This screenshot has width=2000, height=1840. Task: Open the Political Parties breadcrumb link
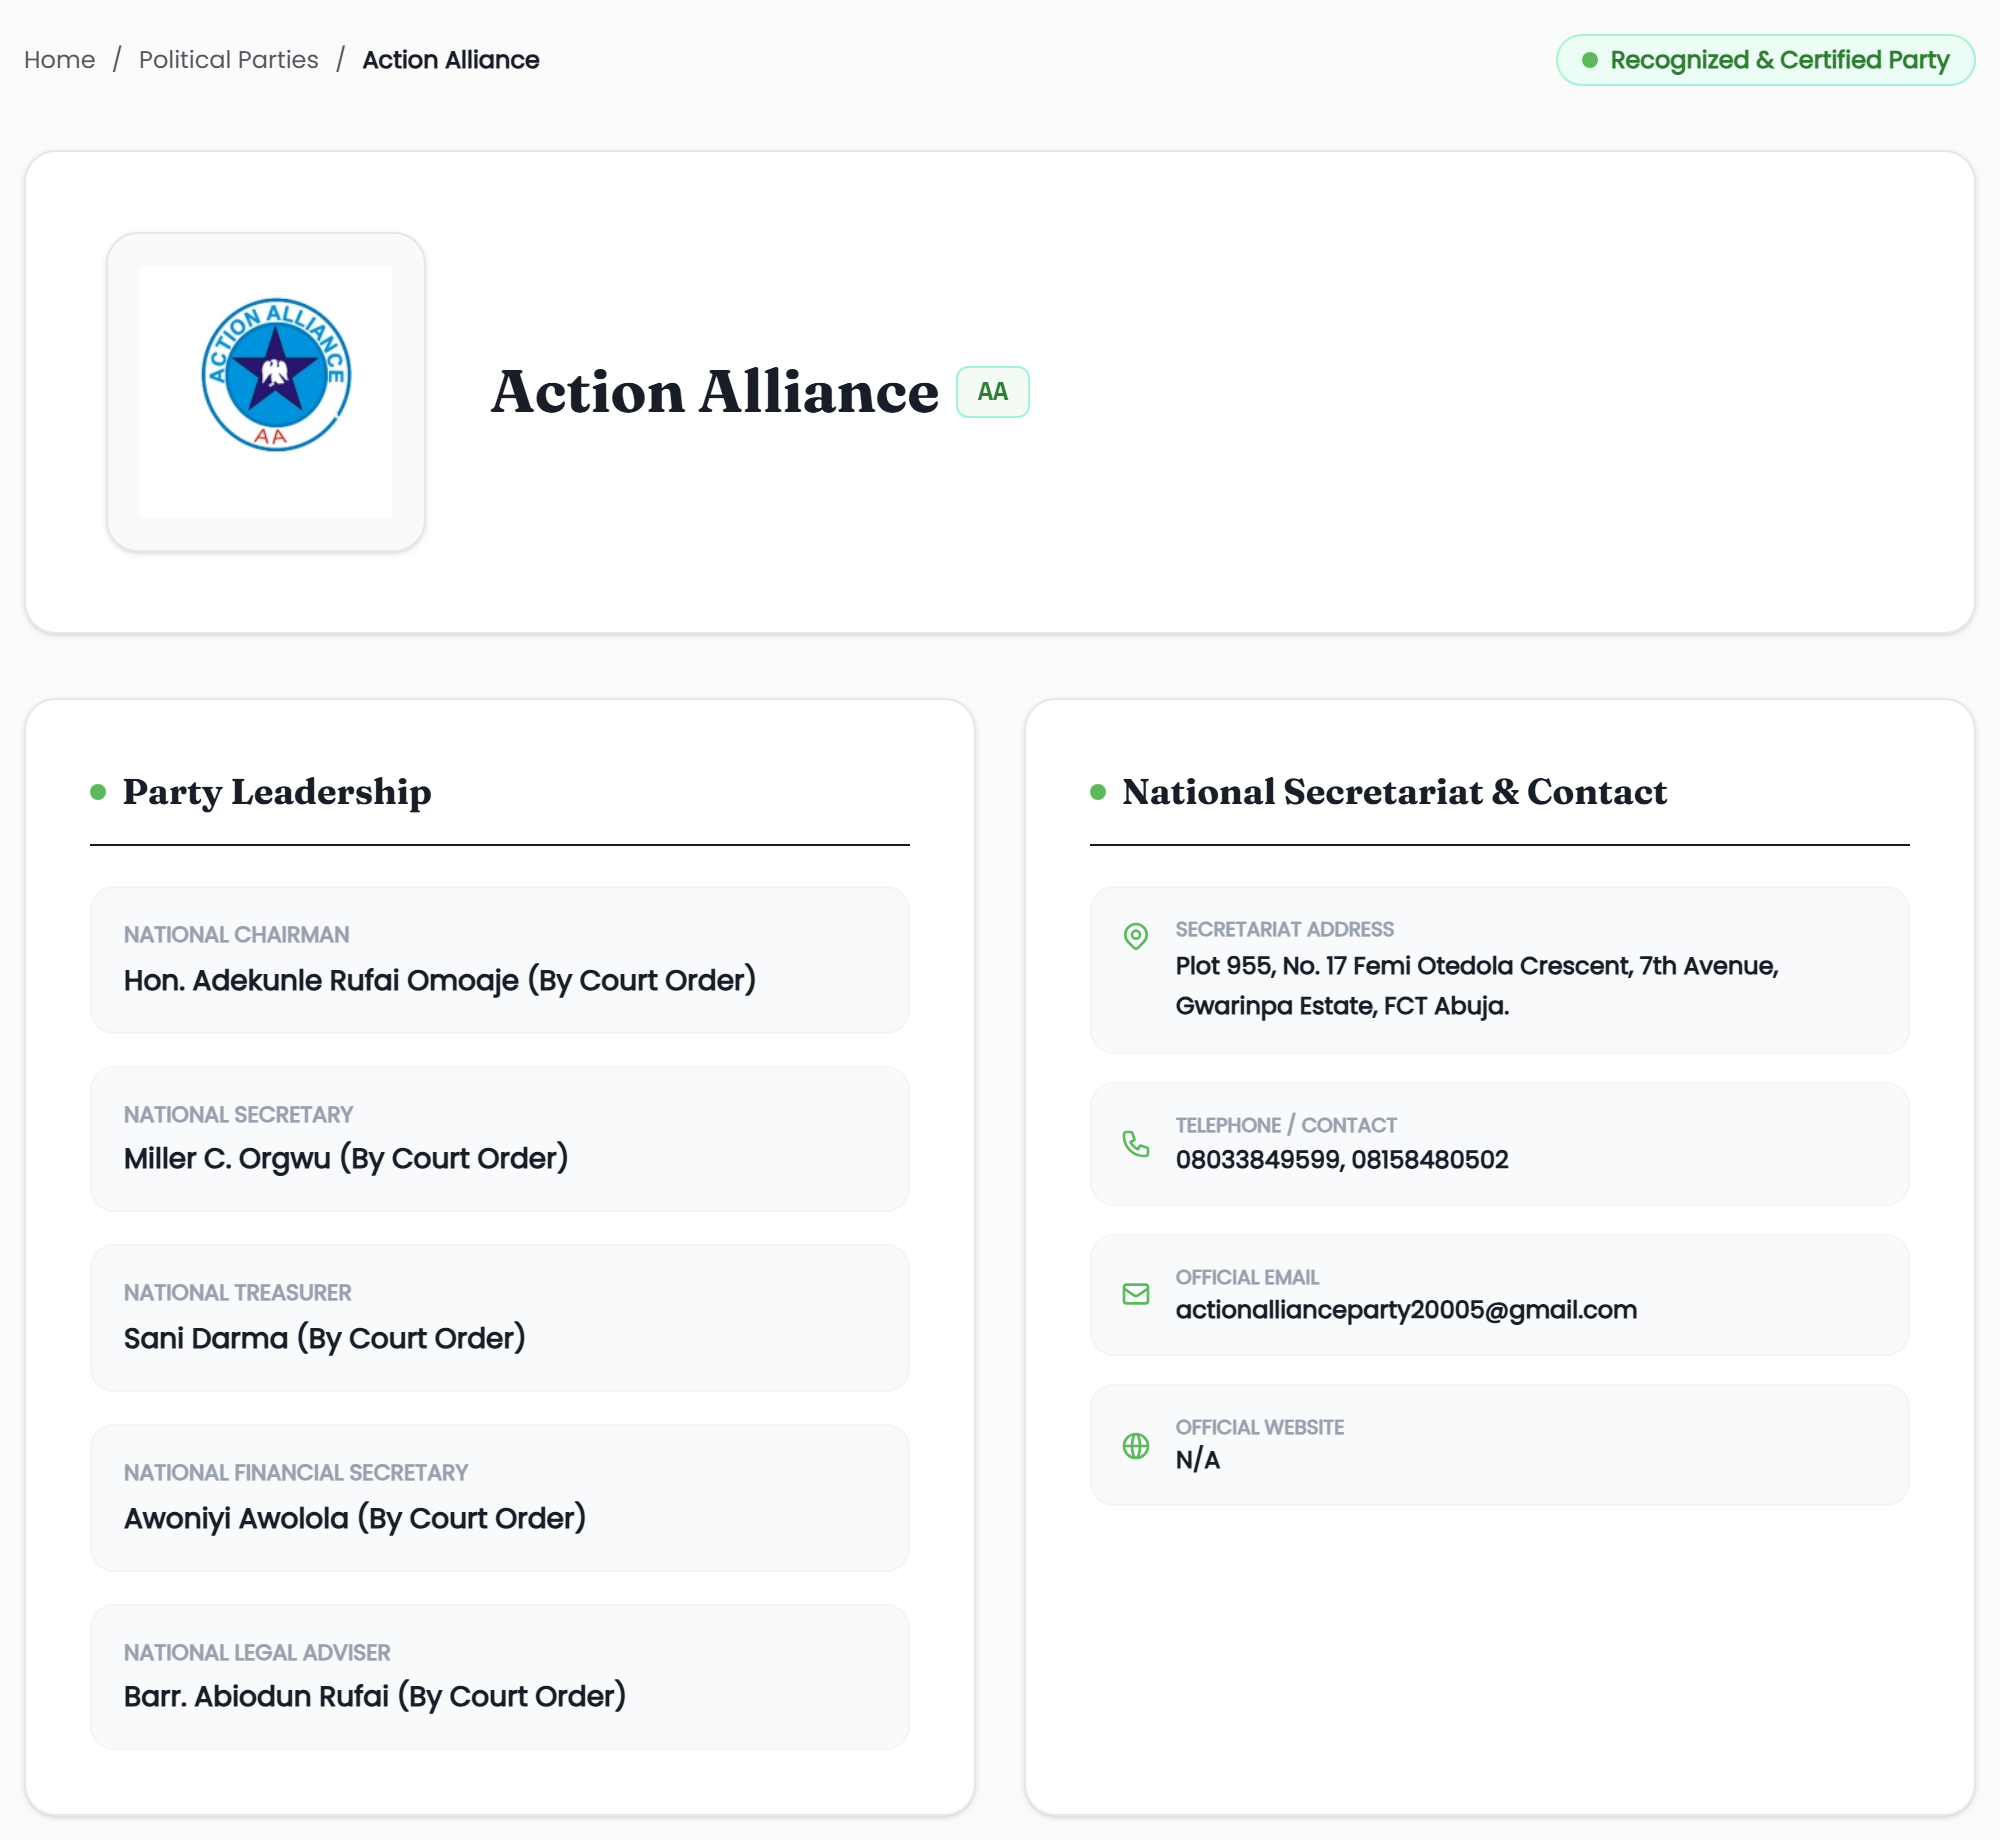point(228,60)
